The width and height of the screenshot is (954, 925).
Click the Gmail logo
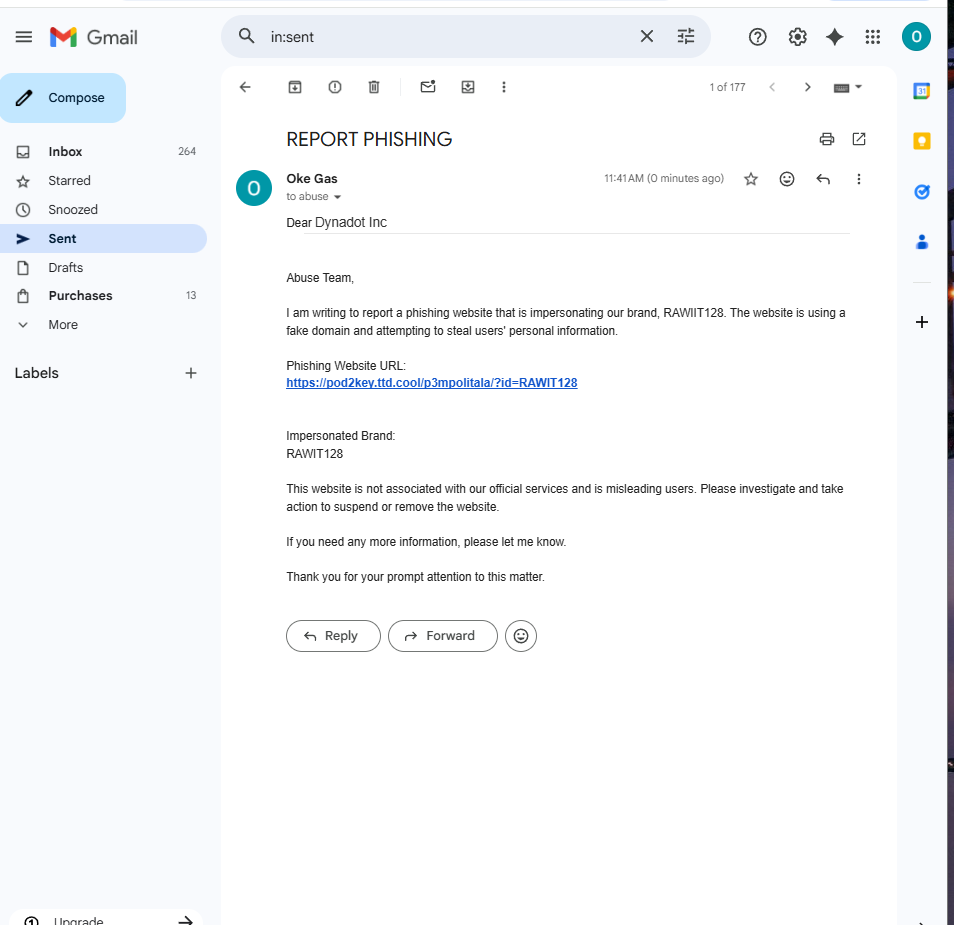tap(94, 37)
